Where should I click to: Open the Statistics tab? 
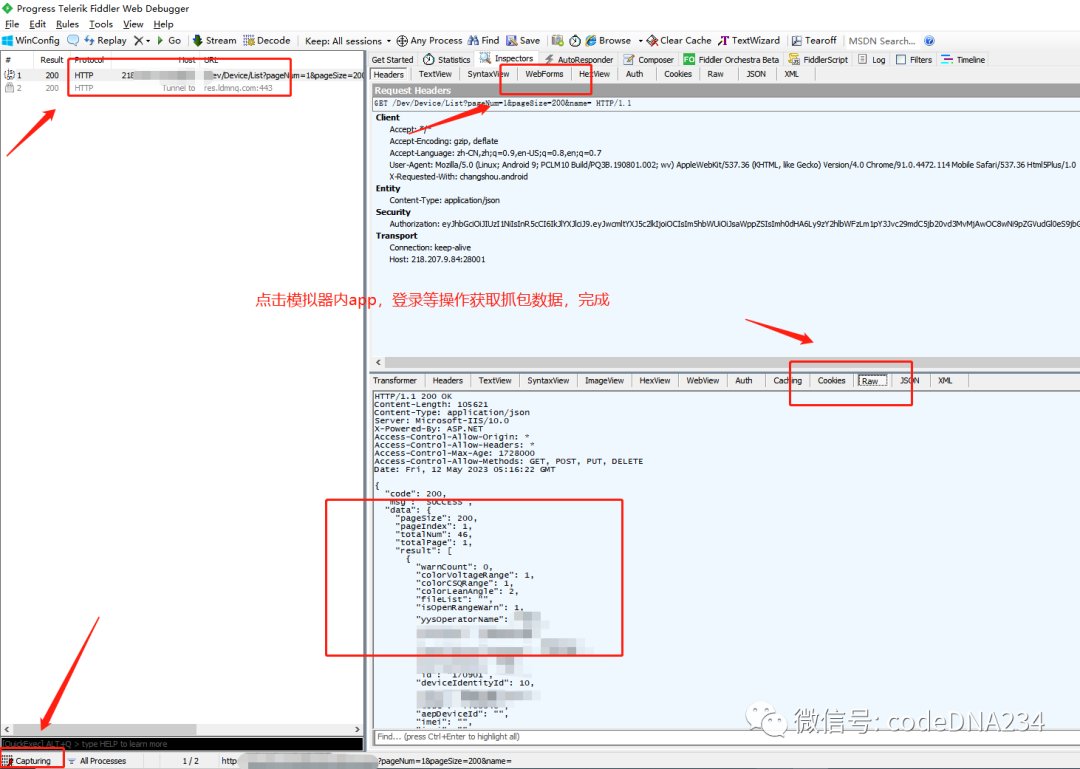446,60
